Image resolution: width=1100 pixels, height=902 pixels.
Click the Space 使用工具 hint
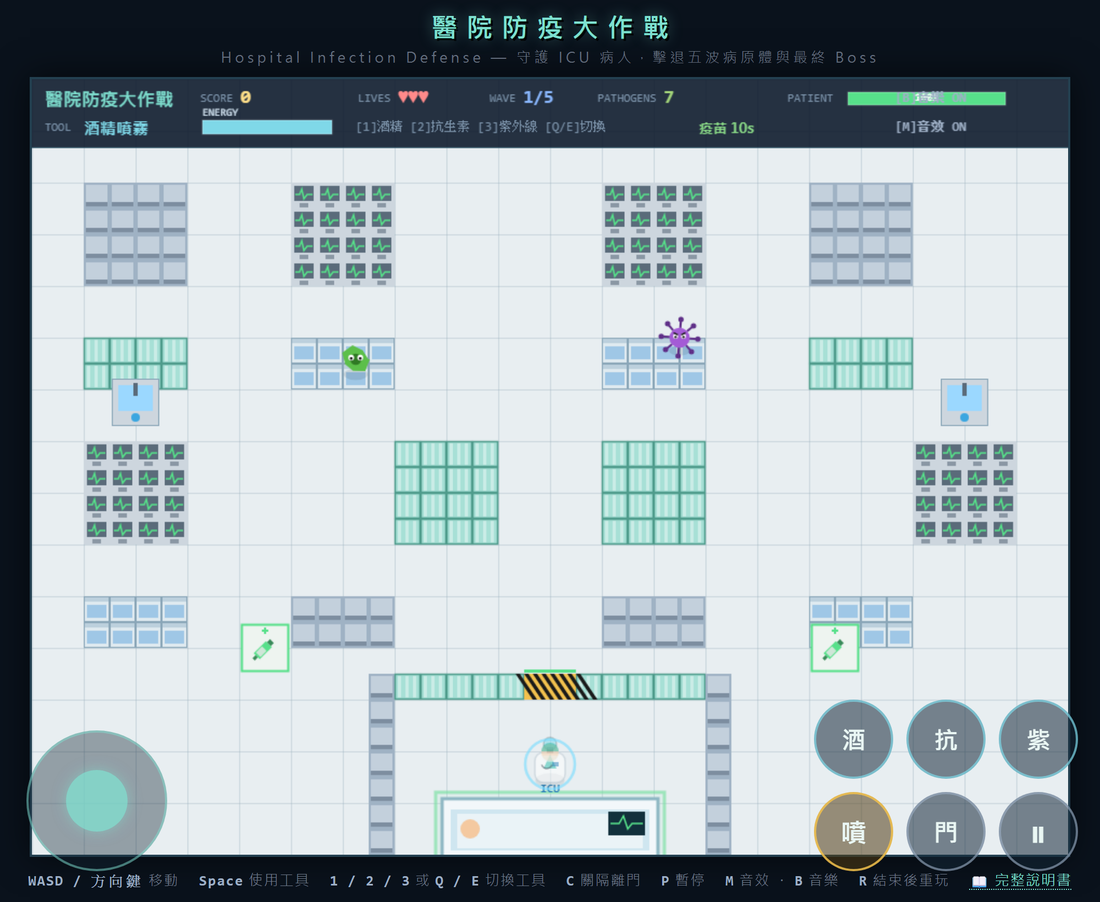pyautogui.click(x=254, y=880)
